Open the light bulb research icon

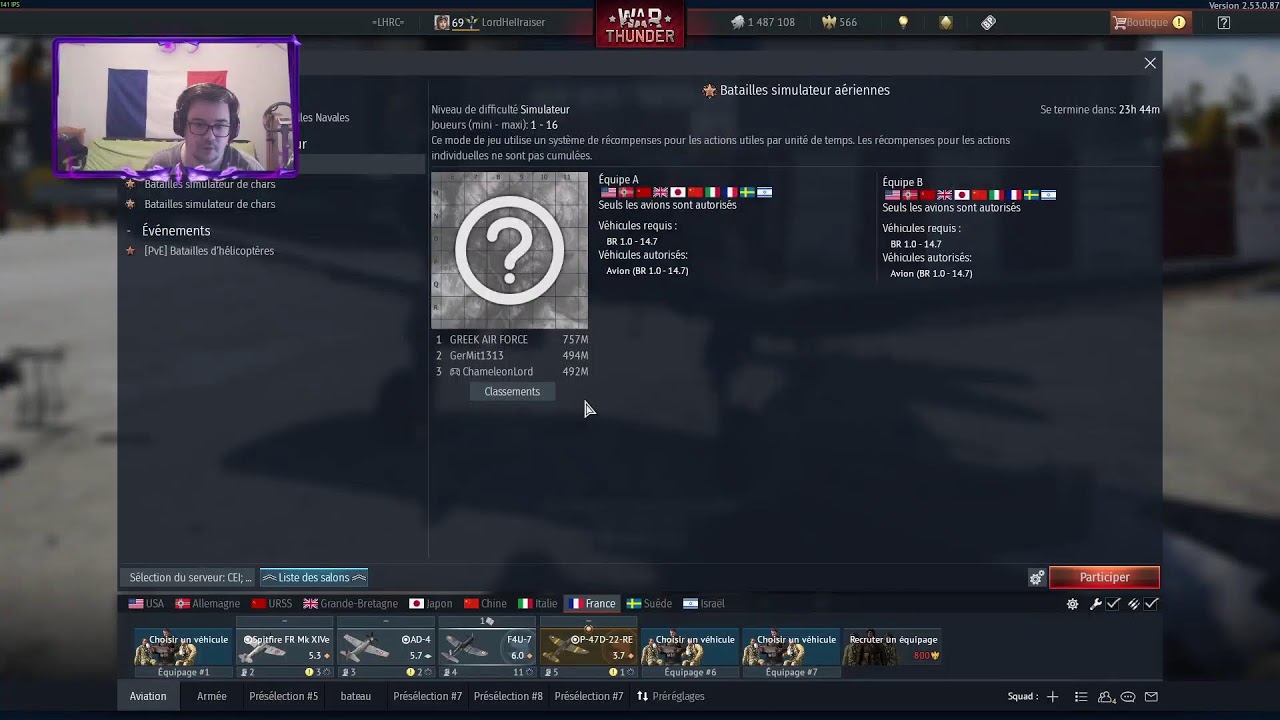903,22
